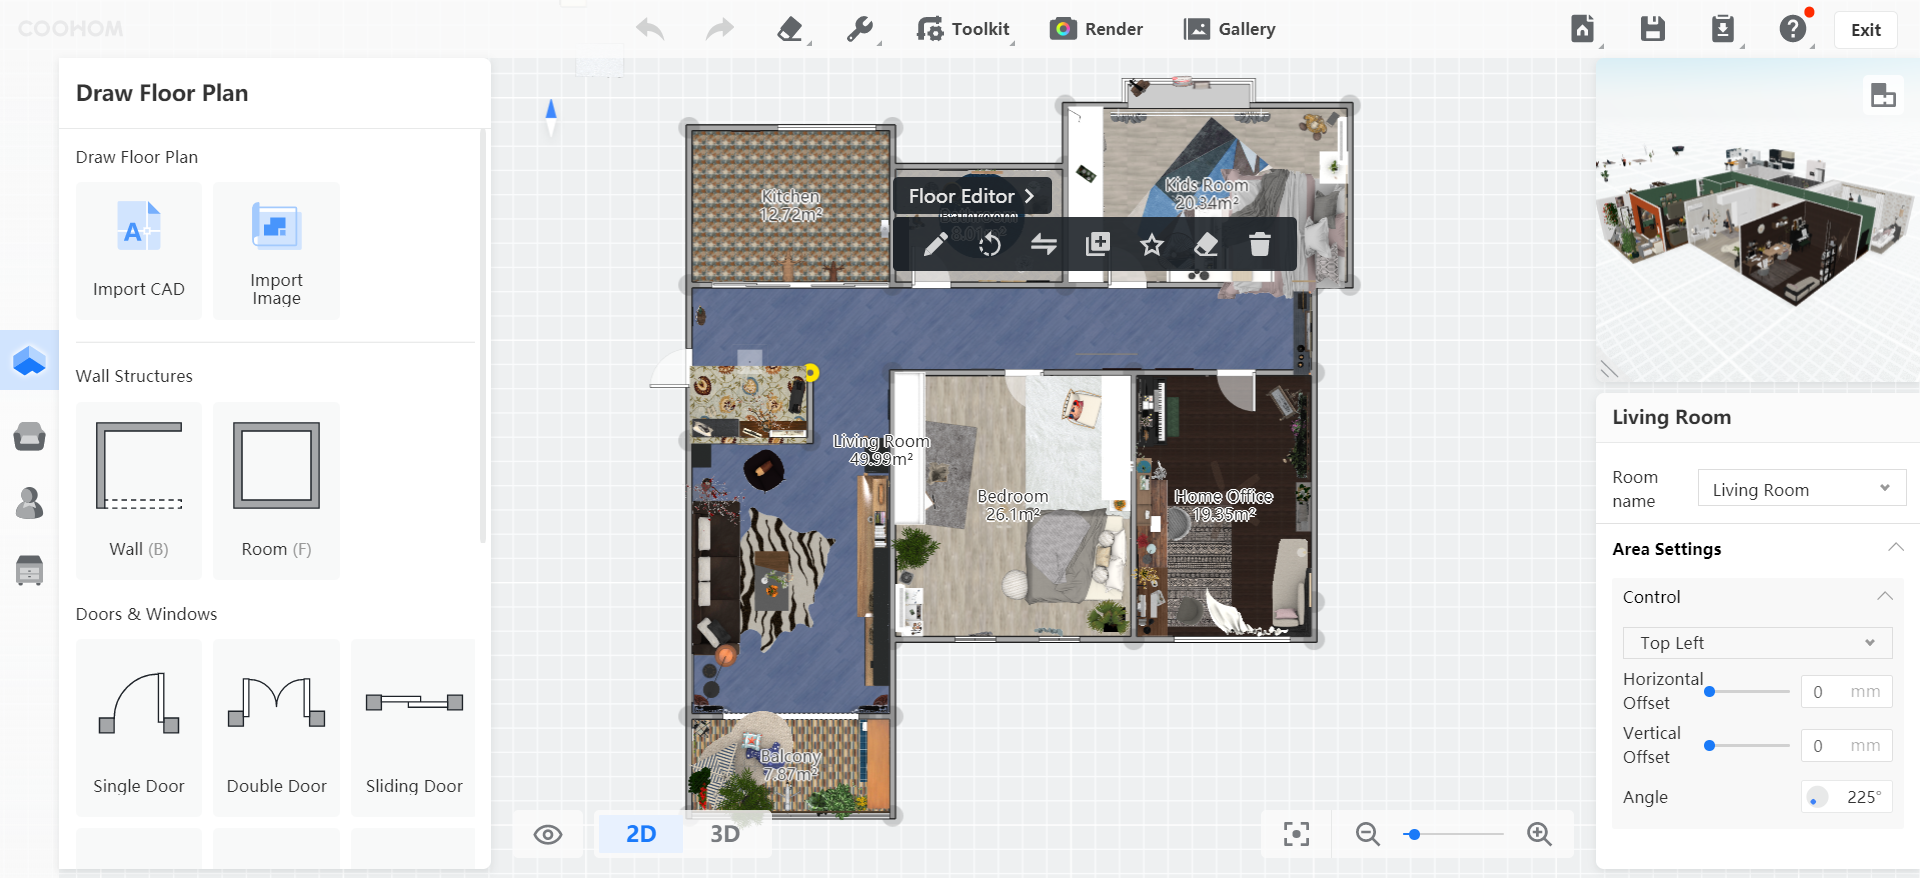Select the Sliding Door item
This screenshot has height=878, width=1920.
coord(414,728)
